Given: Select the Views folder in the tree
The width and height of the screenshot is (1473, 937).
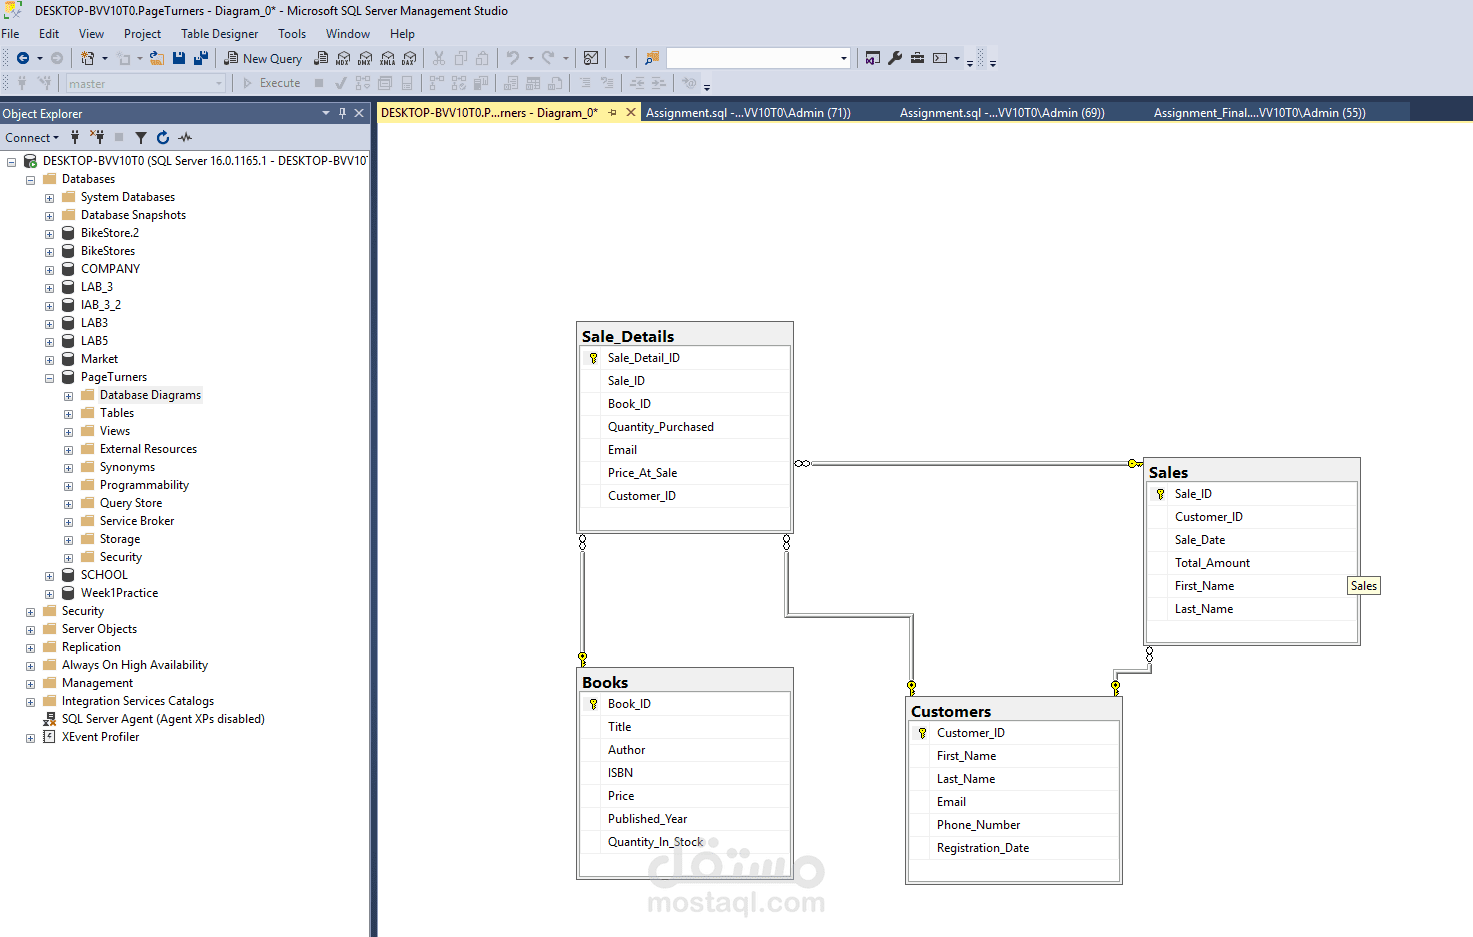Looking at the screenshot, I should [115, 431].
